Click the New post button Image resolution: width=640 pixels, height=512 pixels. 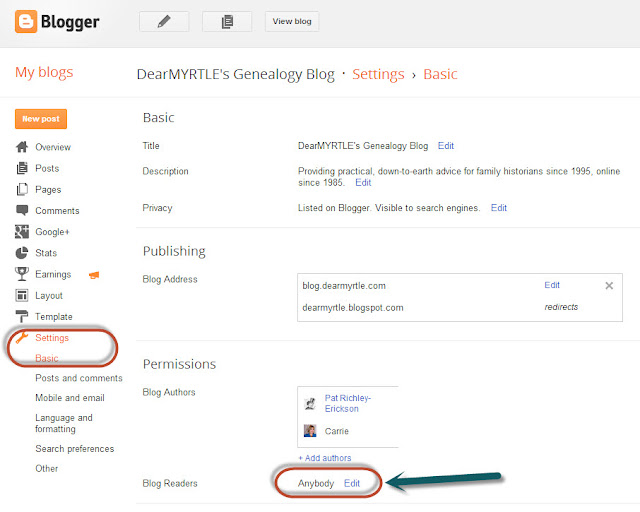[x=41, y=119]
